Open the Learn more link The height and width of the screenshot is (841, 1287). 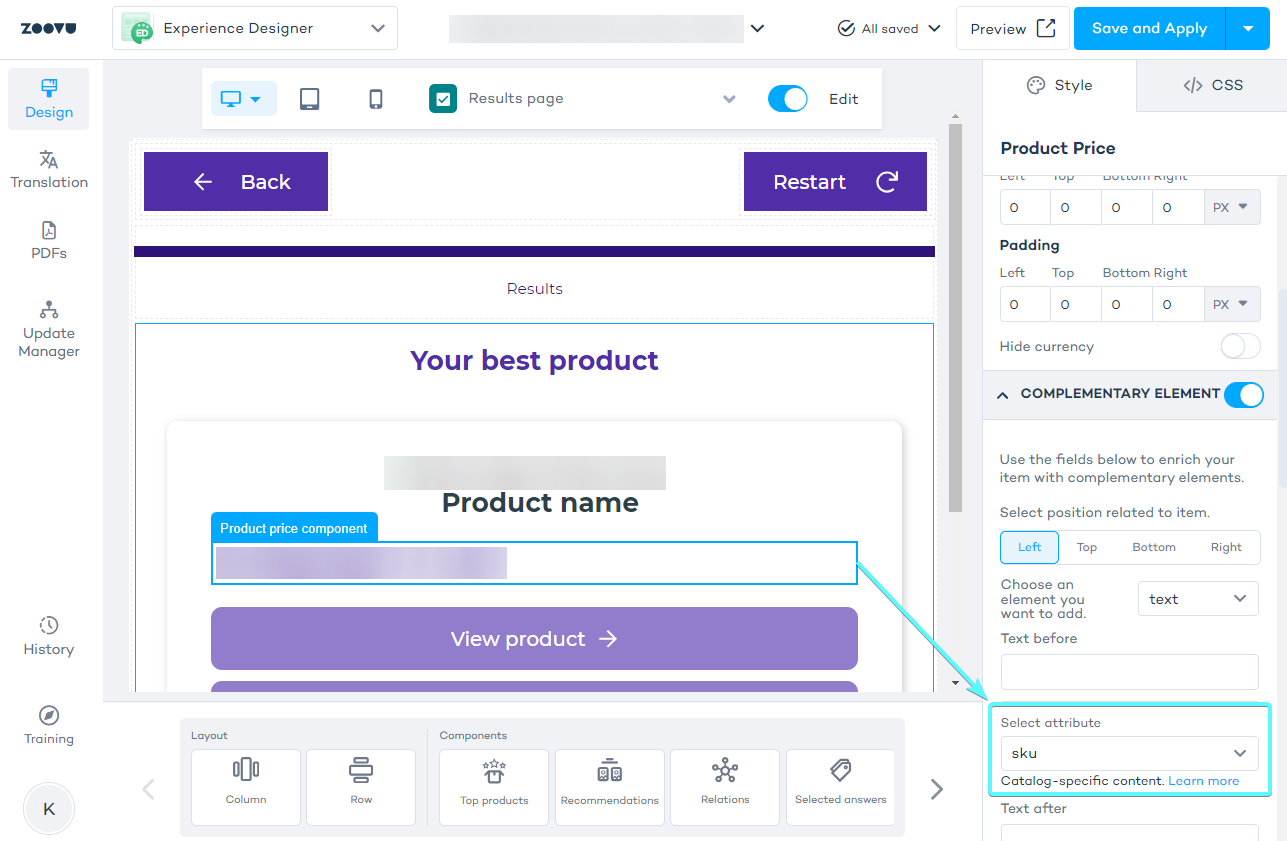tap(1204, 781)
